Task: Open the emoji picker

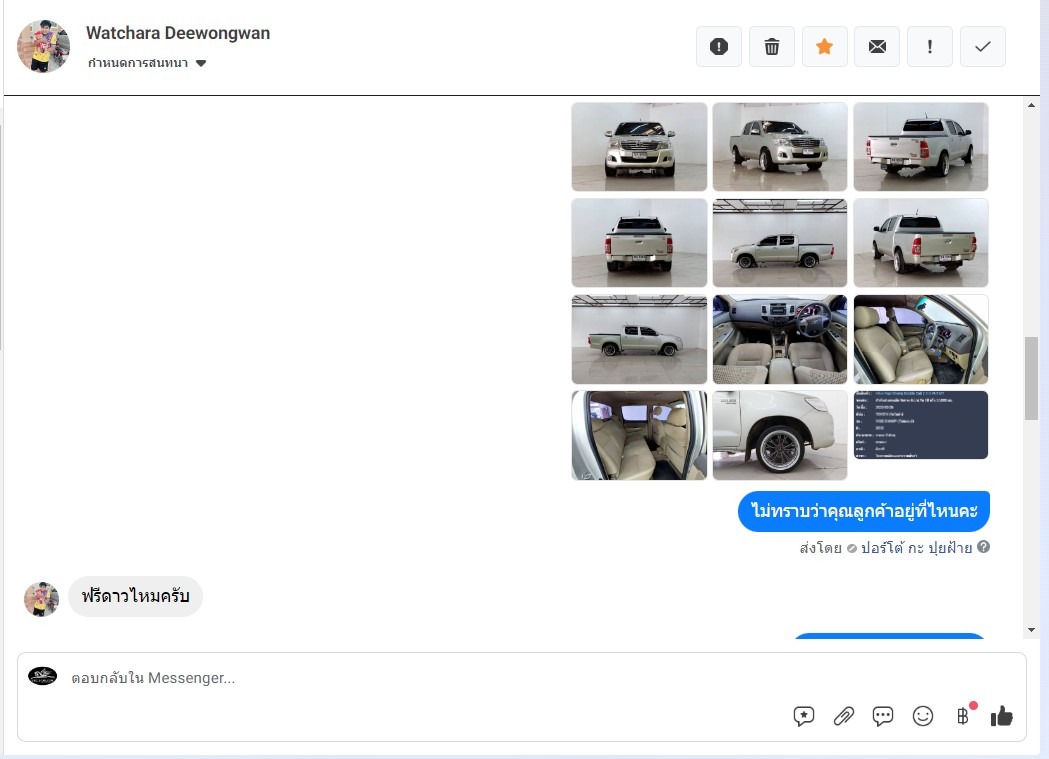Action: (922, 716)
